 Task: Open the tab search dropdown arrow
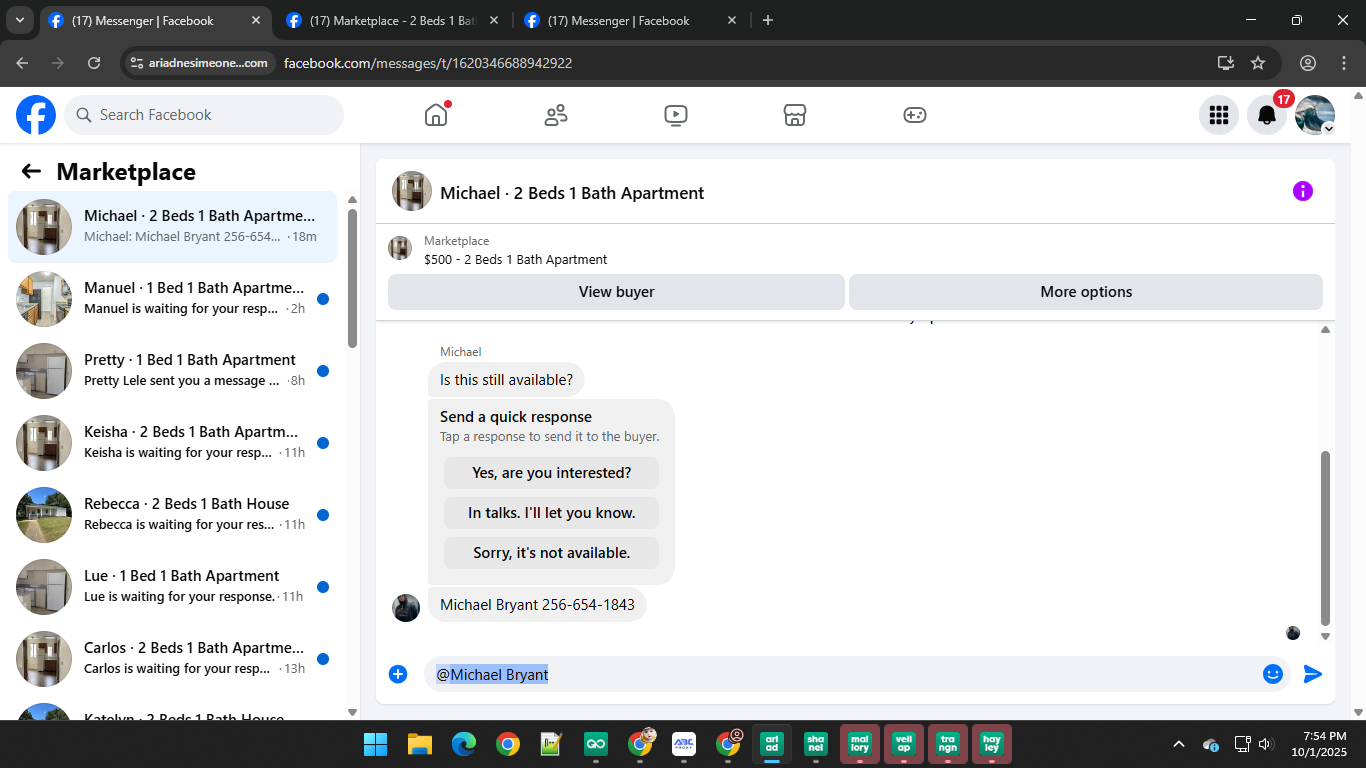pos(20,20)
